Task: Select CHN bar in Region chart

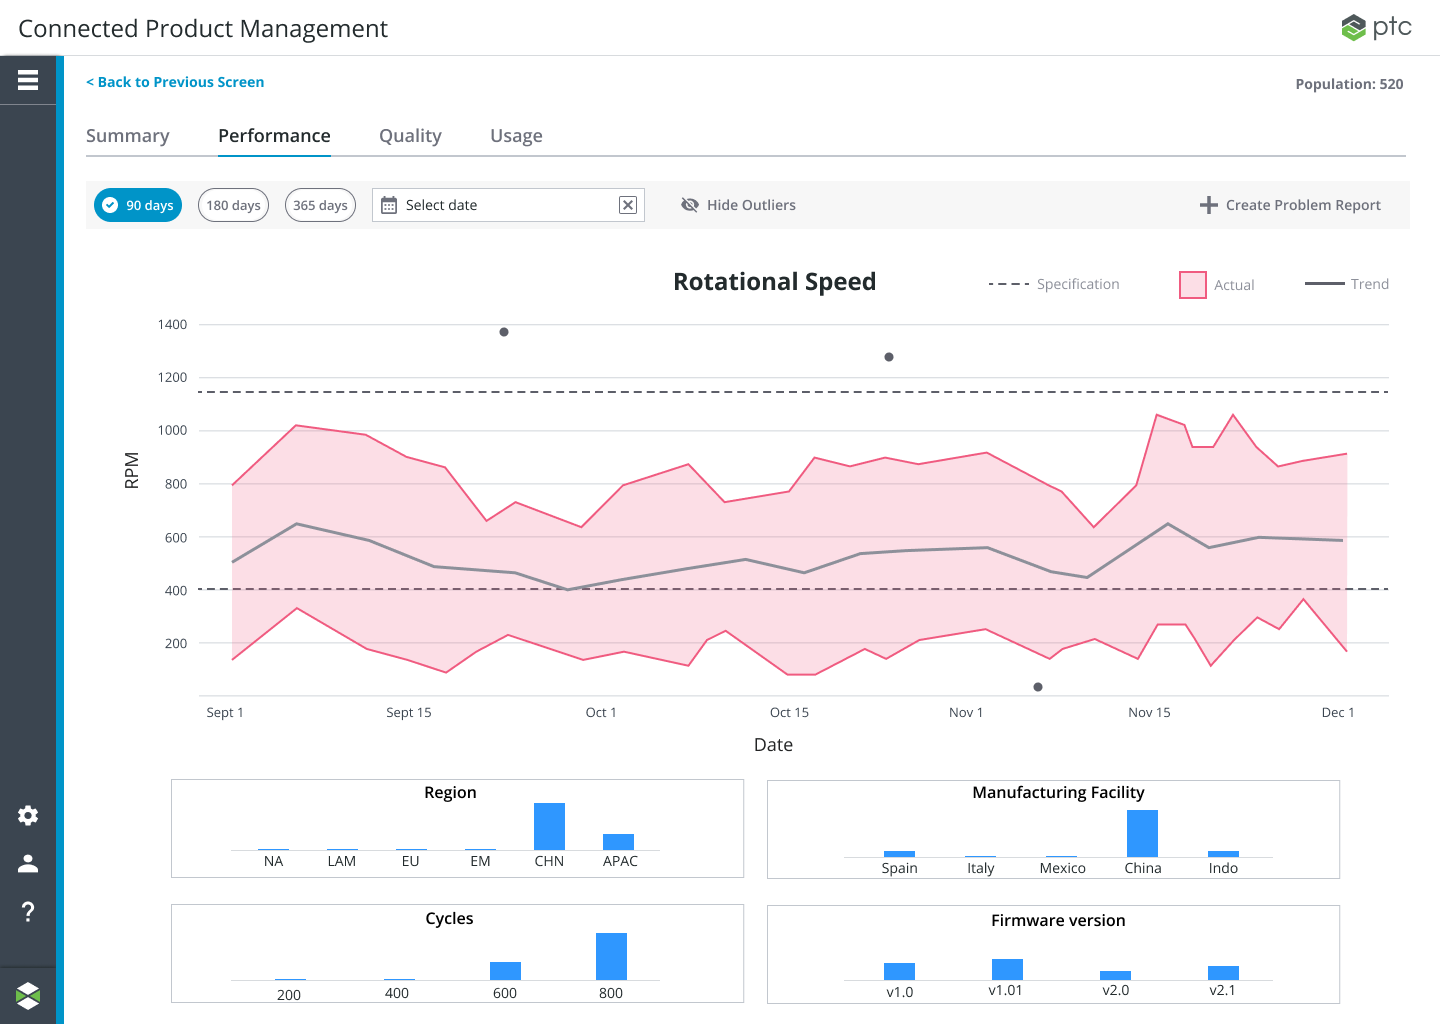Action: [x=549, y=826]
